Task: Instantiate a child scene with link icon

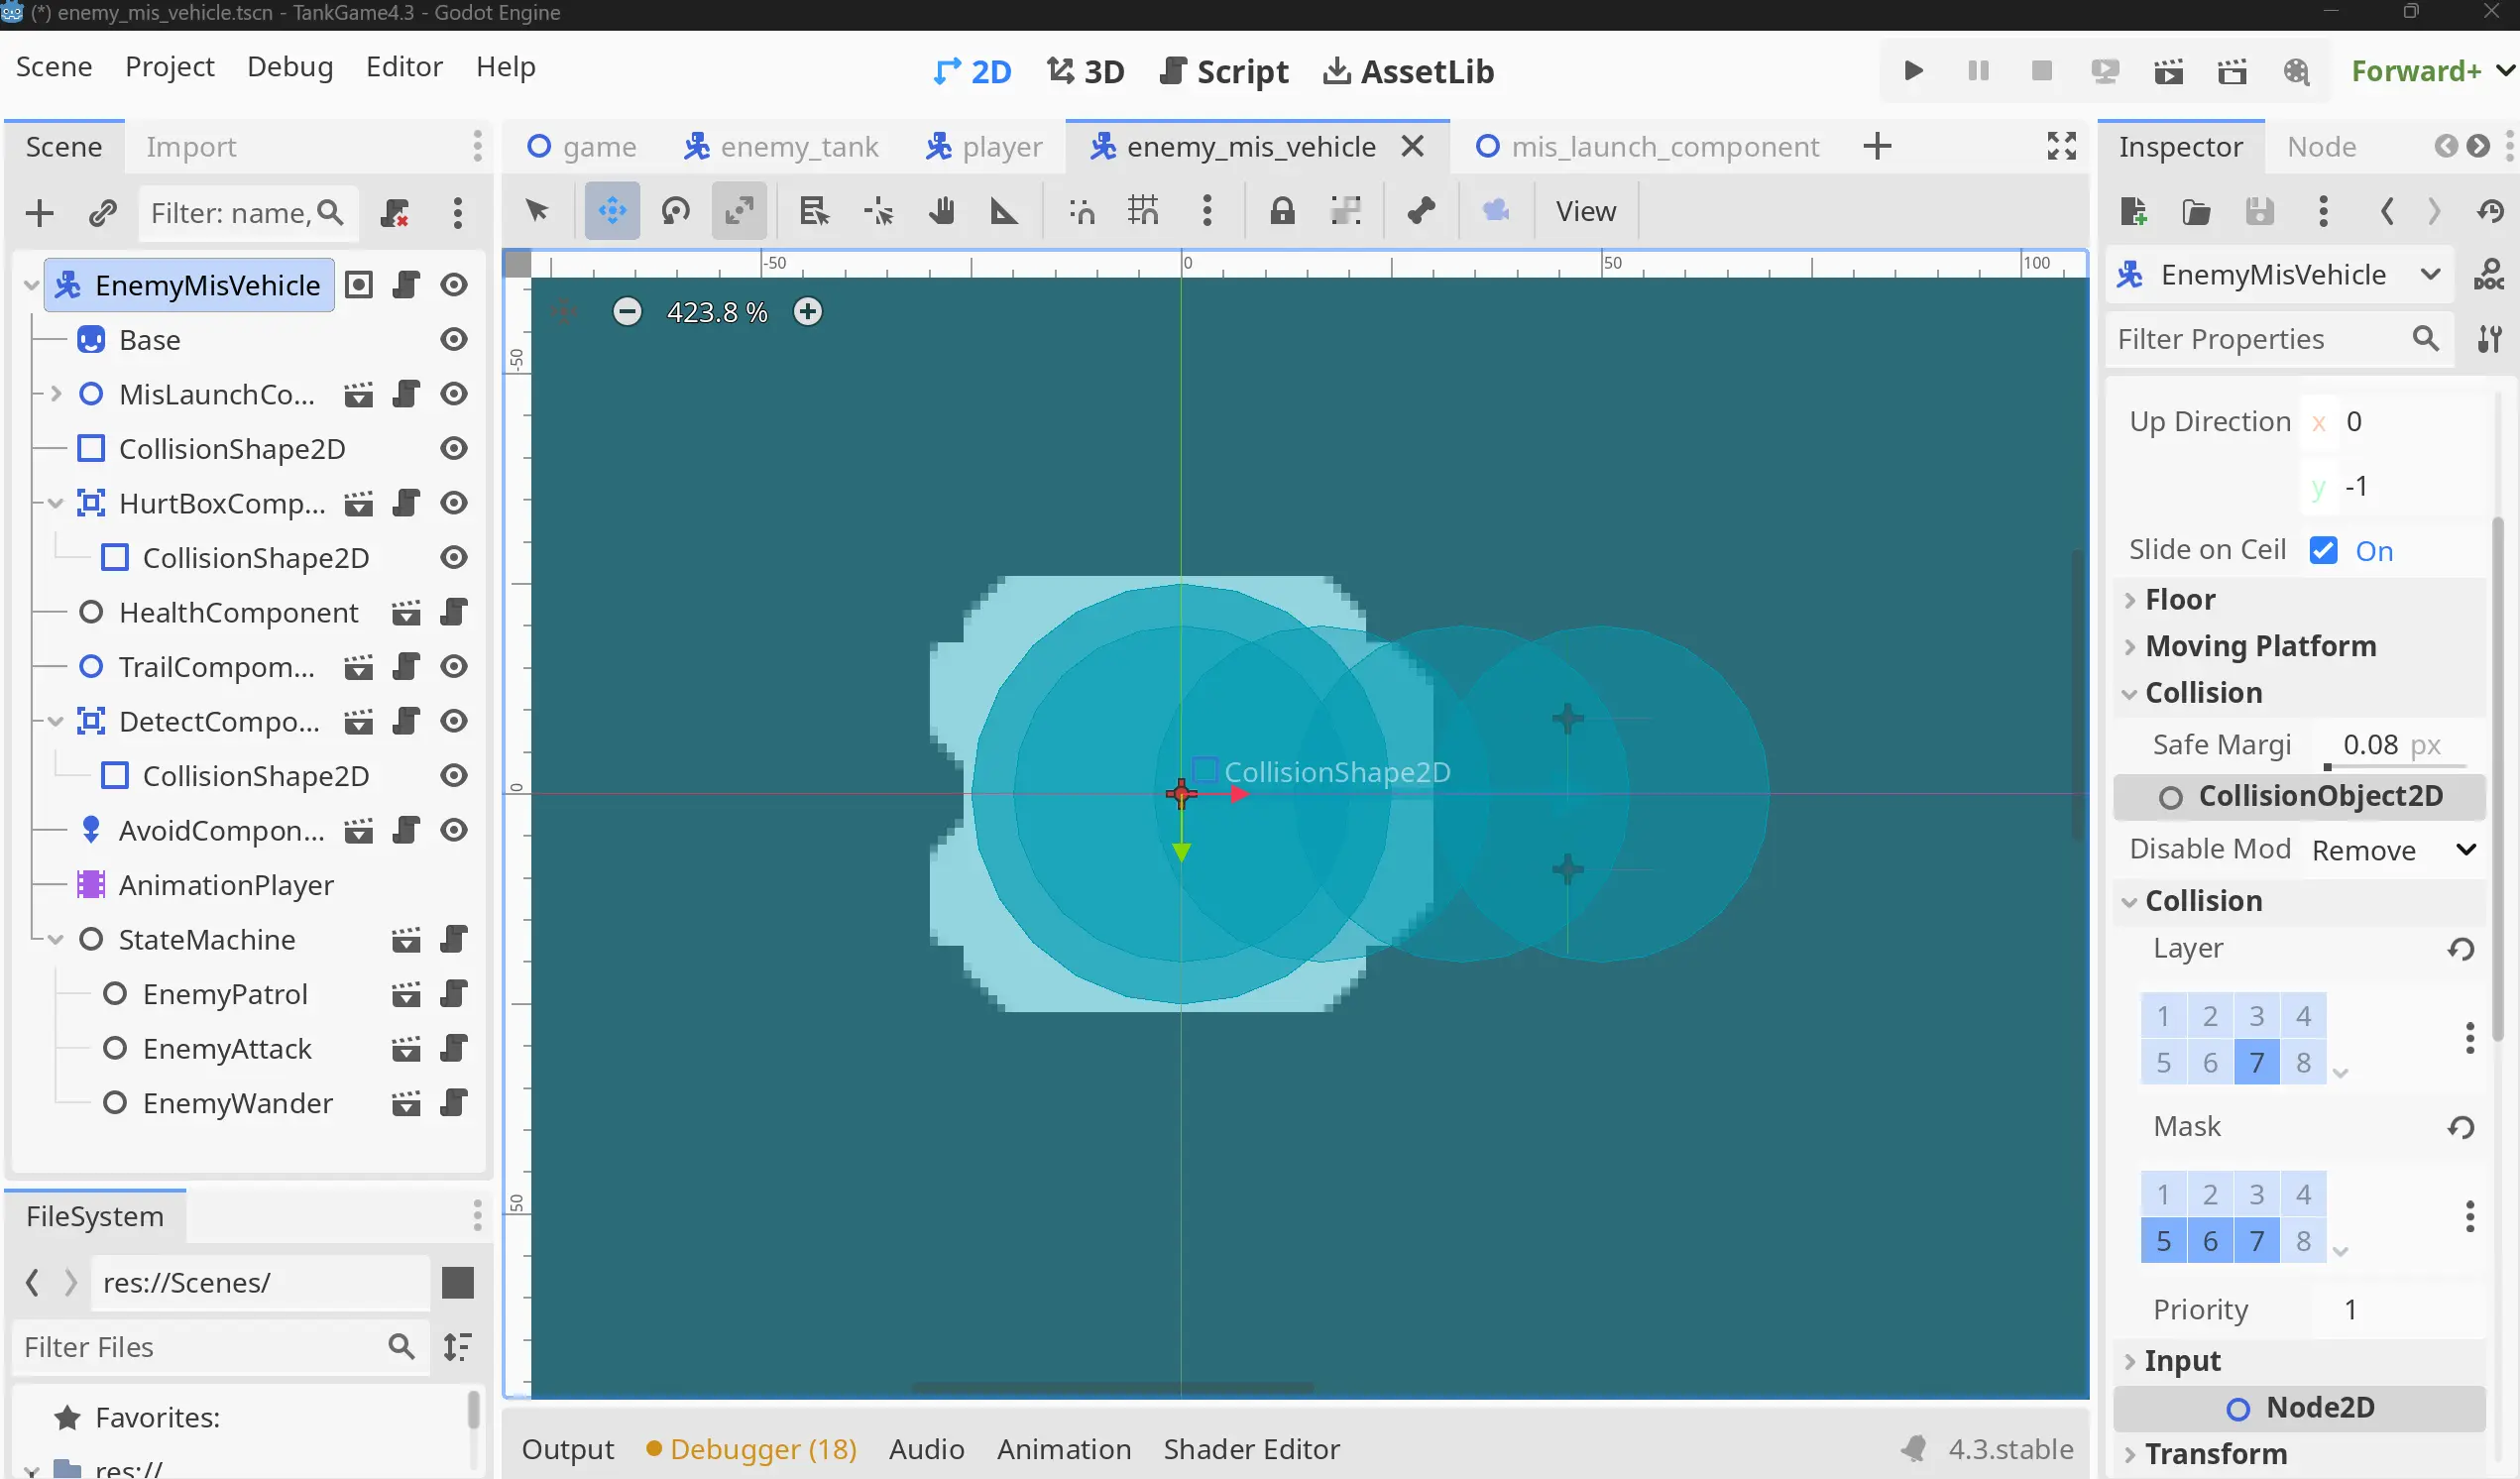Action: [x=102, y=213]
